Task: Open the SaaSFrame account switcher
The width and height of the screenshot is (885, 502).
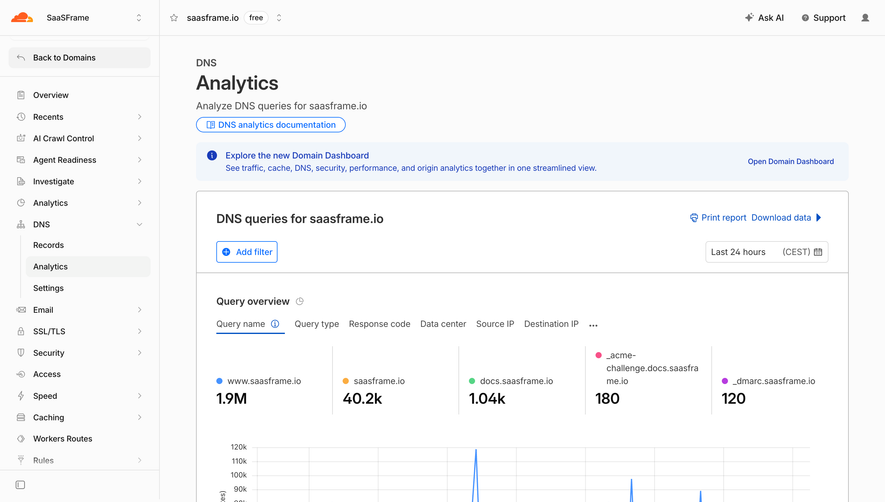Action: [139, 18]
